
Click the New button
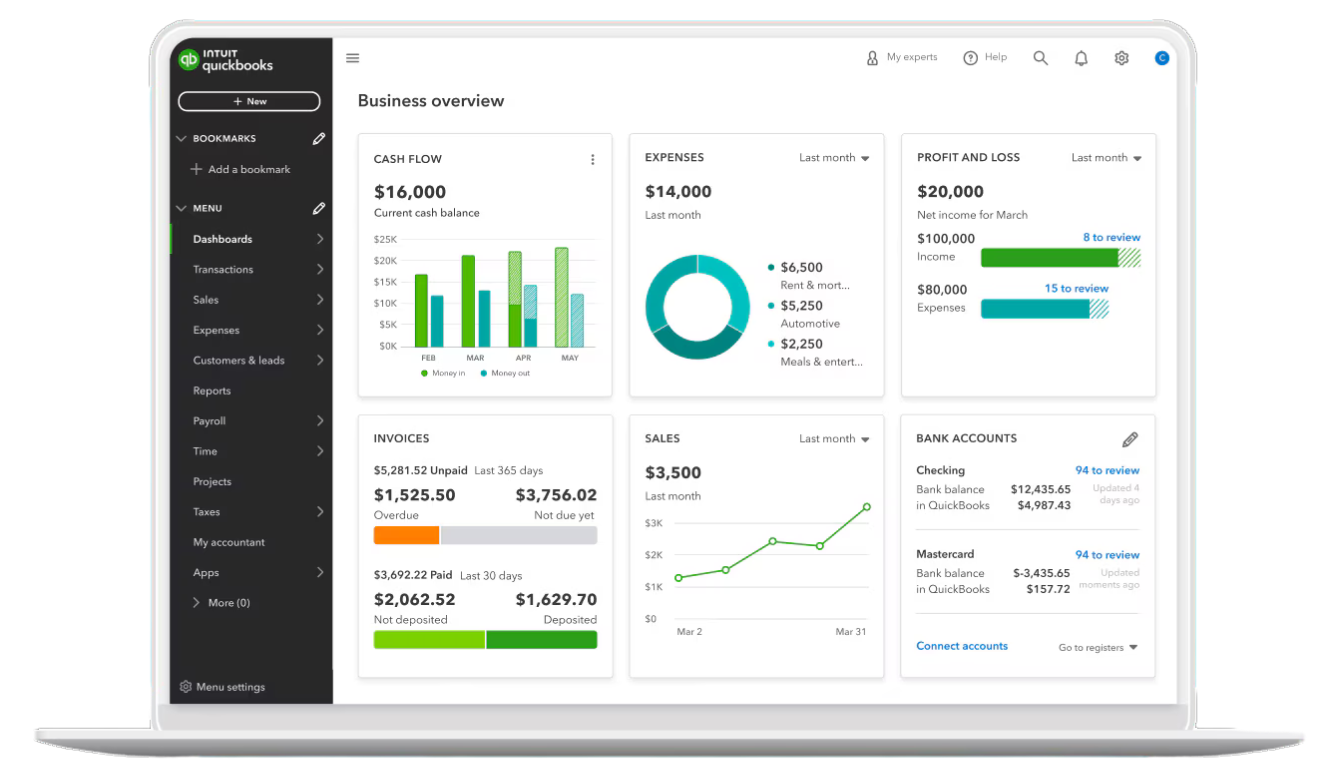pyautogui.click(x=249, y=101)
